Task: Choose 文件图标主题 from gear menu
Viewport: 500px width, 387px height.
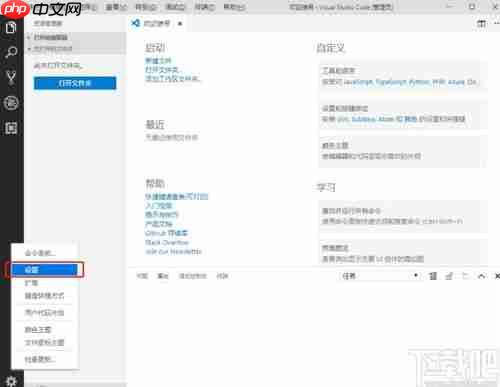Action: pyautogui.click(x=45, y=342)
